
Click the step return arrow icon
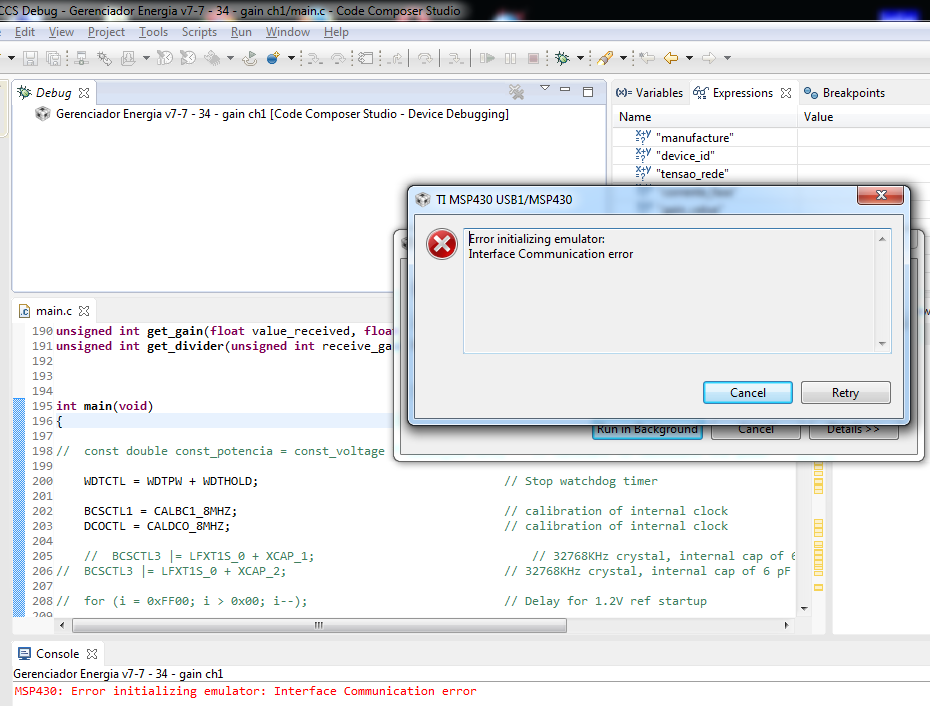click(395, 58)
